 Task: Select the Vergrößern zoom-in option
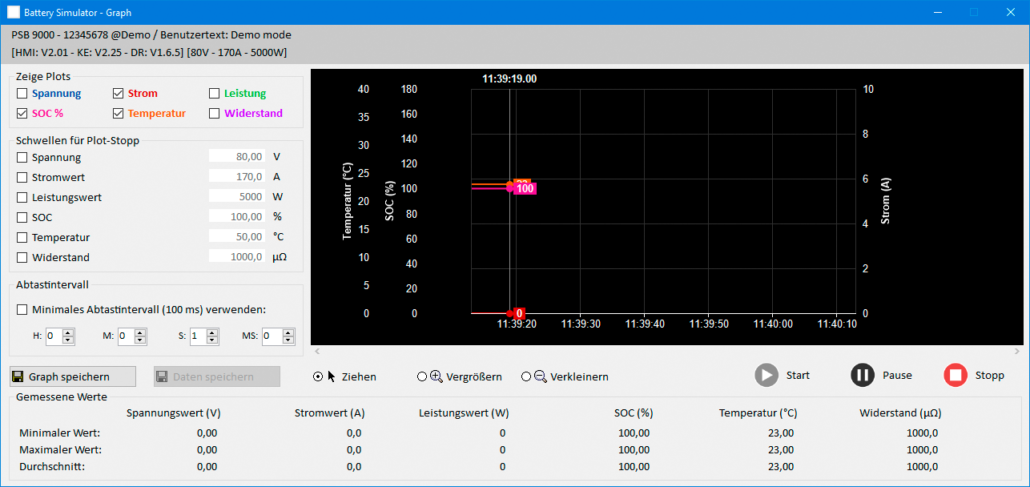point(422,377)
